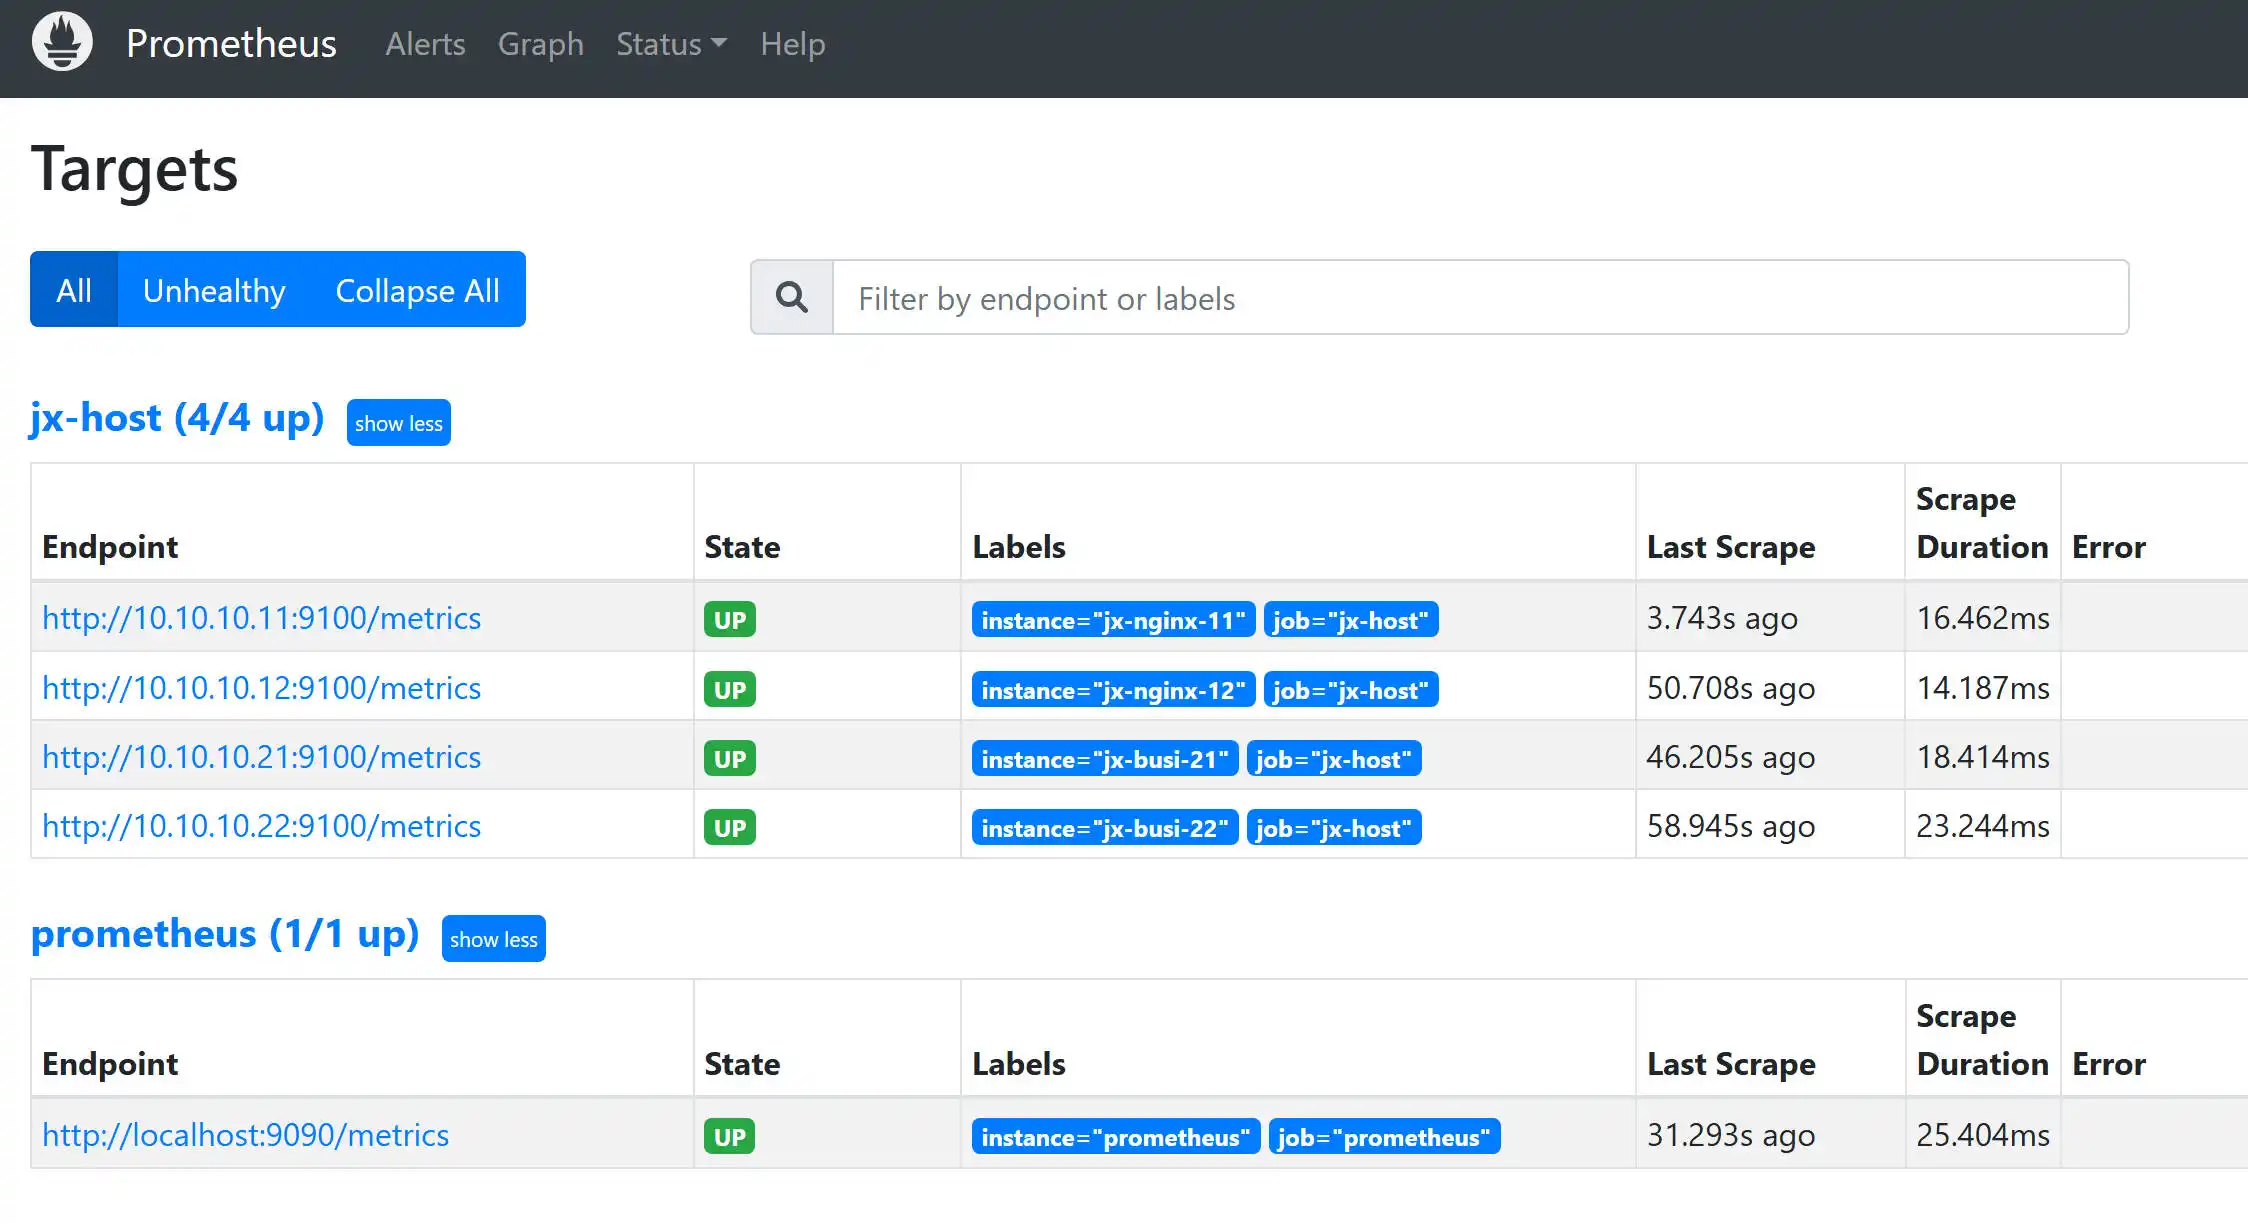Click UP badge for 10.10.10.12
This screenshot has height=1224, width=2248.
point(730,689)
